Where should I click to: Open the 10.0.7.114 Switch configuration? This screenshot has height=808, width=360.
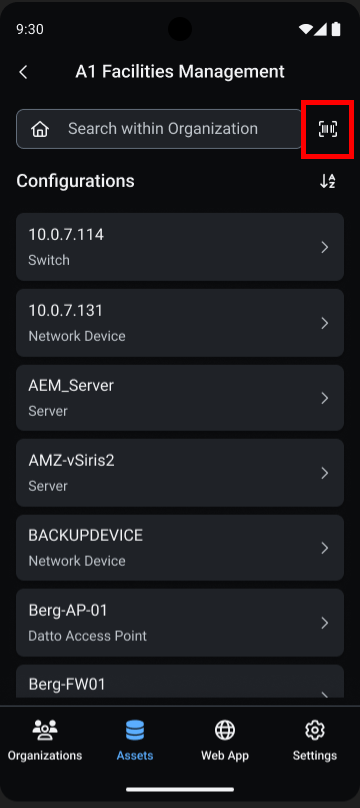point(180,247)
